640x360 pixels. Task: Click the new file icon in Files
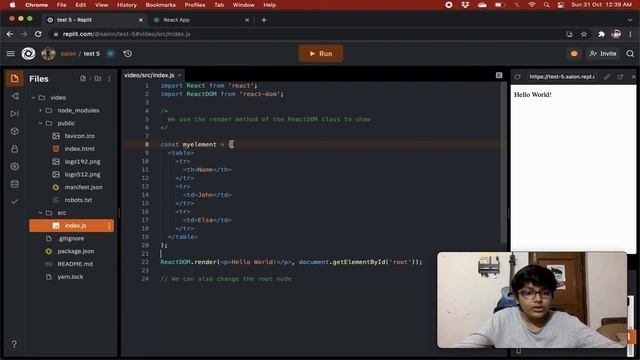[x=83, y=78]
